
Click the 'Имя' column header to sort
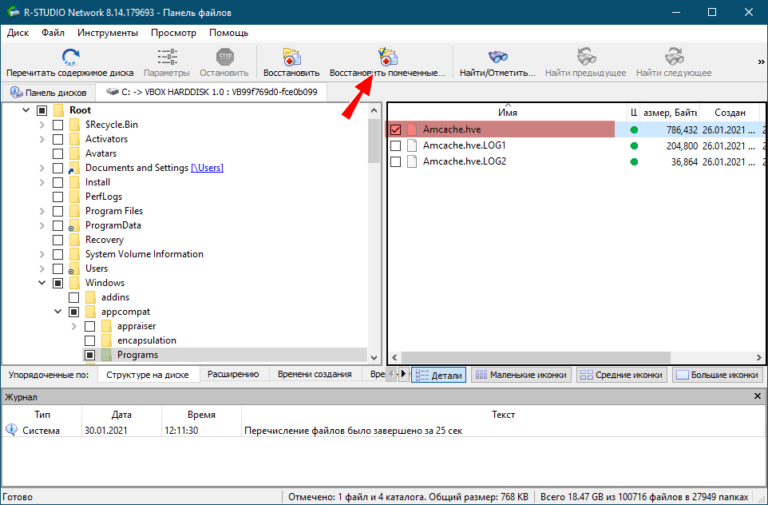[507, 113]
